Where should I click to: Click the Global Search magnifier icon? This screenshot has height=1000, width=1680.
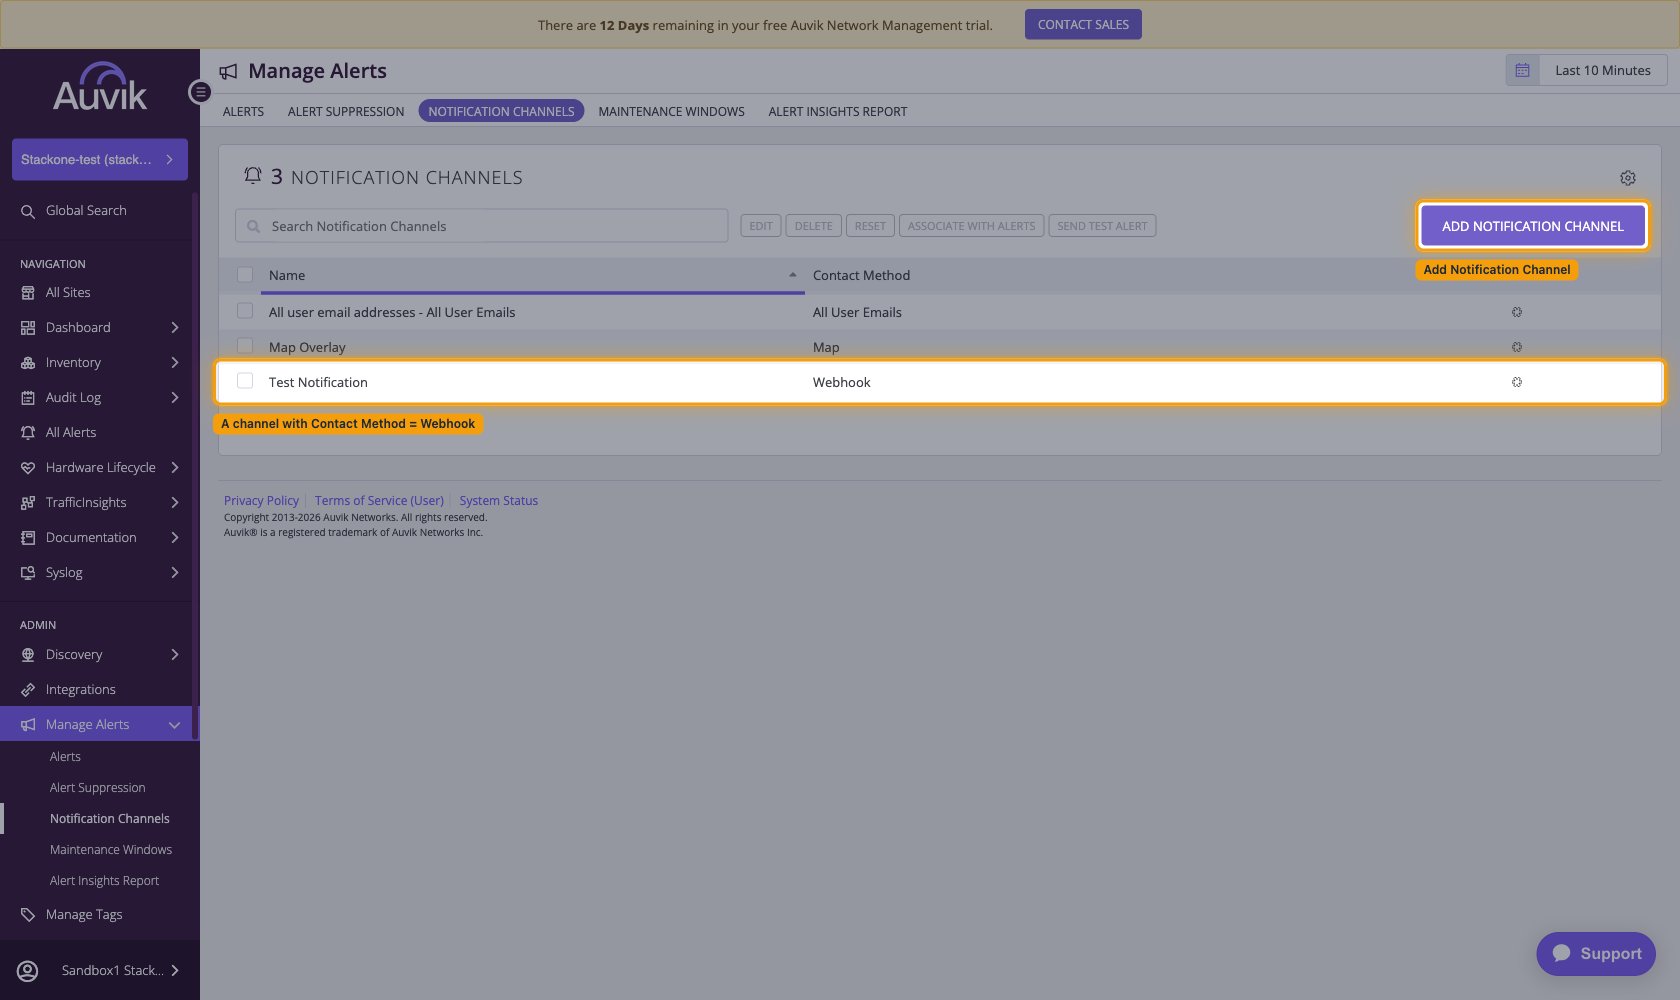tap(28, 211)
